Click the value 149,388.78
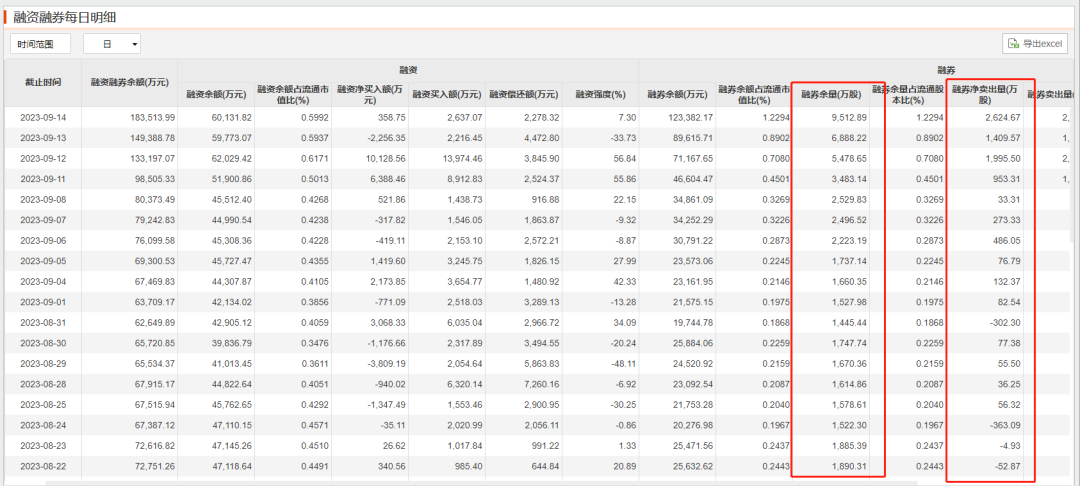Screen dimensions: 1080x486 click(x=152, y=138)
